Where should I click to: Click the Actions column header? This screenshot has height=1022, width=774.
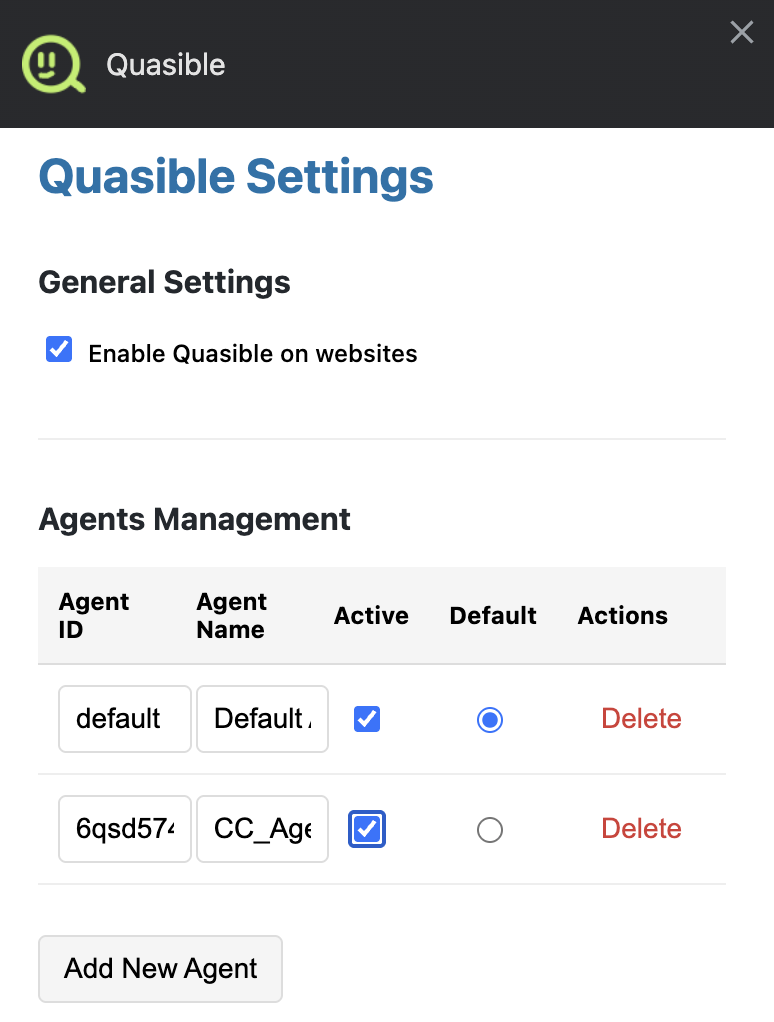click(622, 615)
